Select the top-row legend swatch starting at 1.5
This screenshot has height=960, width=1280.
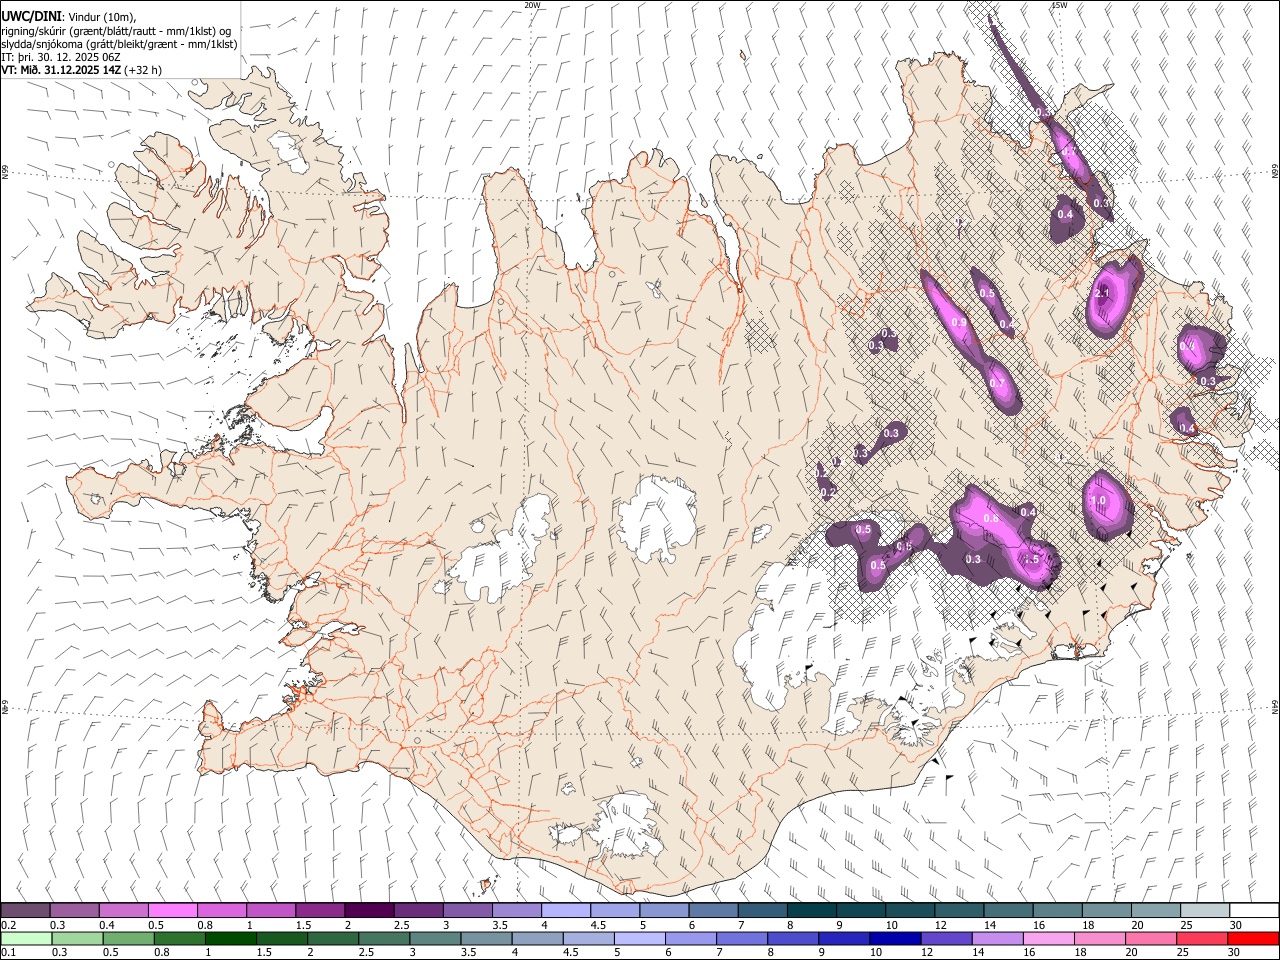pyautogui.click(x=320, y=910)
